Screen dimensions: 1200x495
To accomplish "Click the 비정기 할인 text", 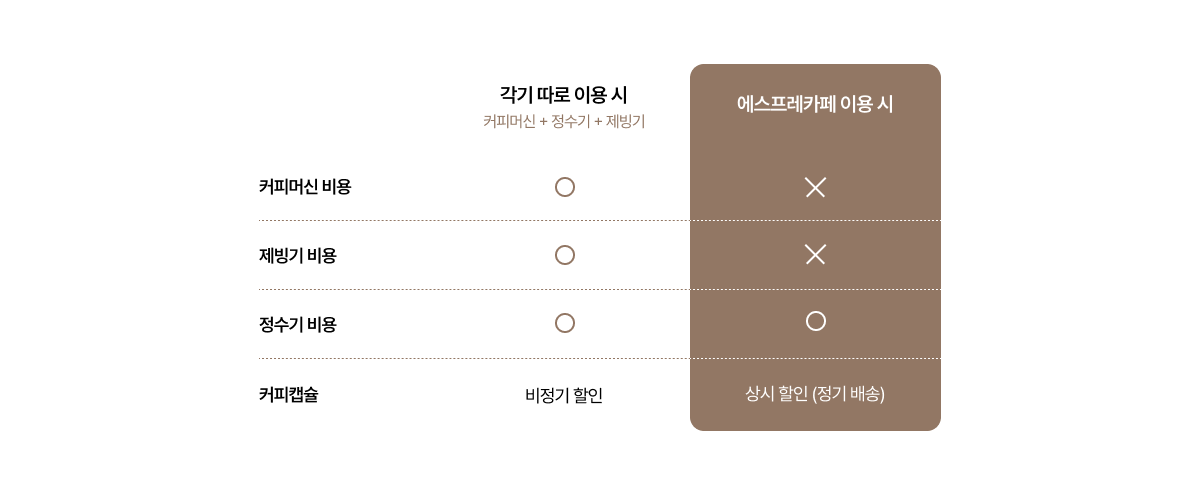I will [x=564, y=395].
